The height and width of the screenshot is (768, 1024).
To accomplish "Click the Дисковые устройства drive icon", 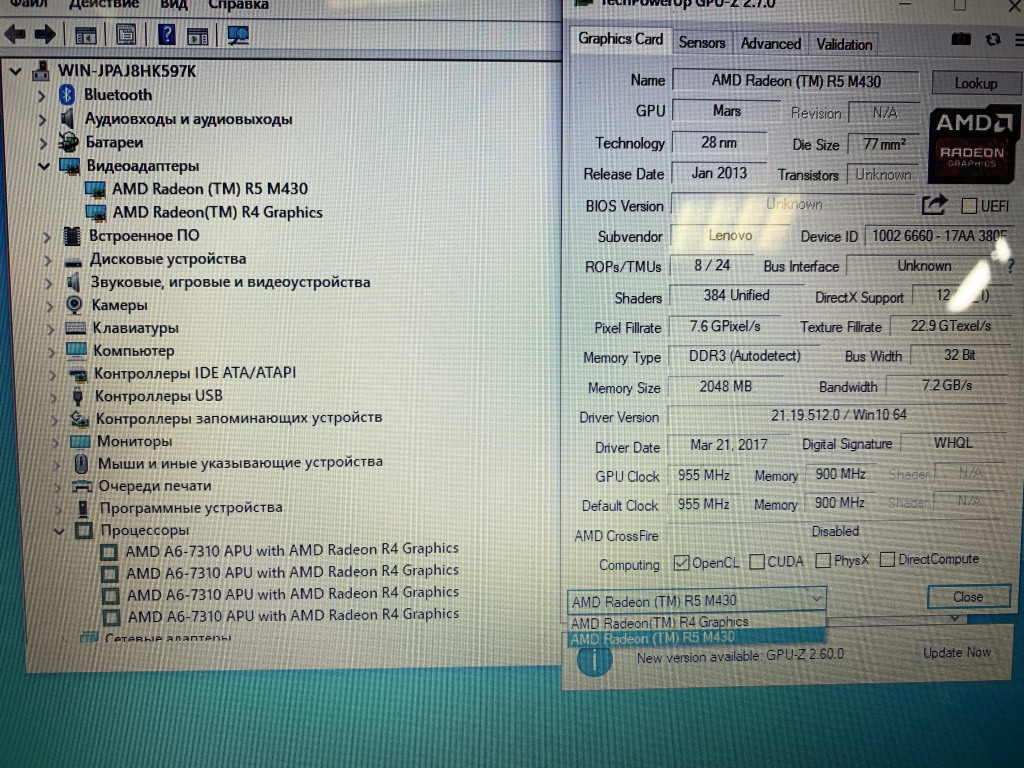I will 73,260.
